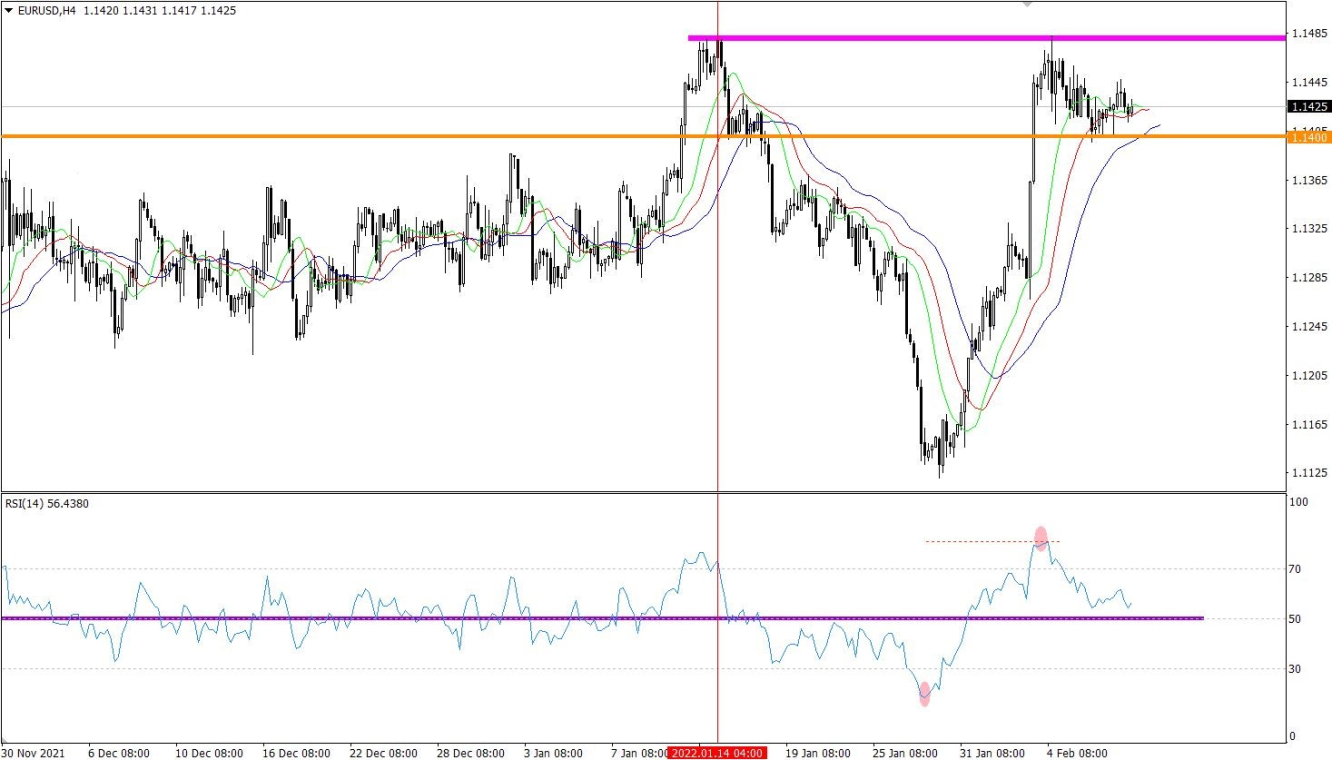Click the 1.1125 price scale label
Viewport: 1332px width, 760px height.
point(1309,474)
